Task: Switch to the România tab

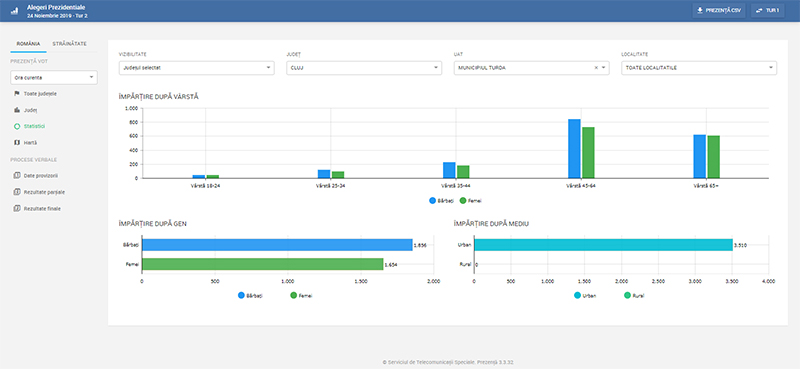Action: [29, 44]
